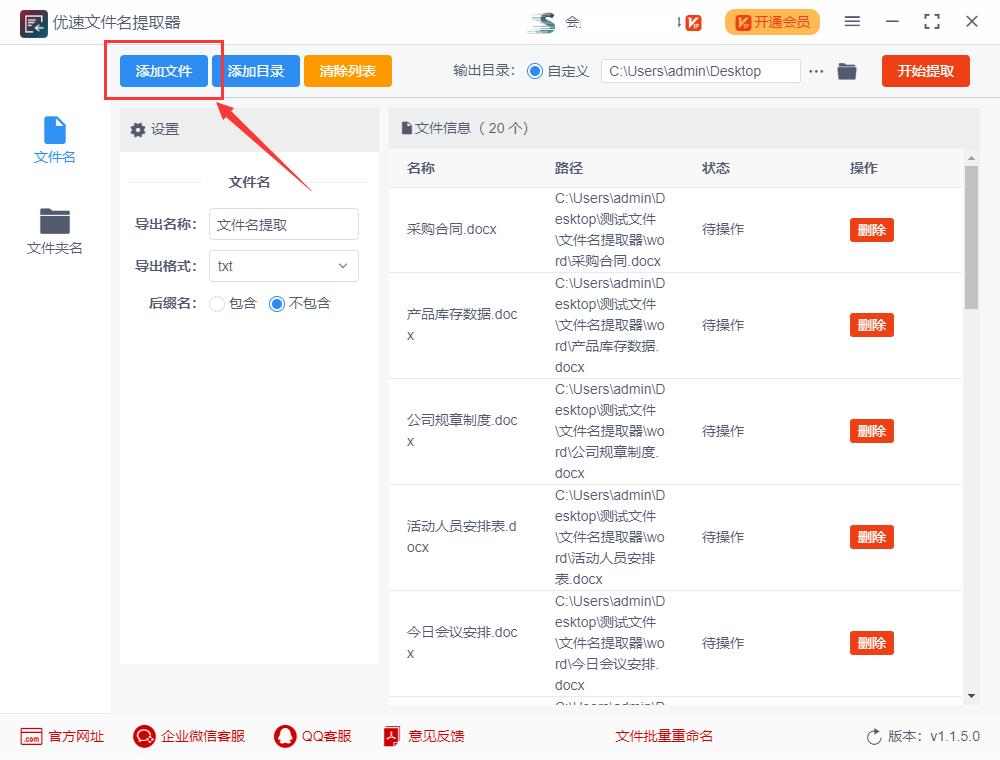
Task: Open the hamburger menu in title bar
Action: point(852,21)
